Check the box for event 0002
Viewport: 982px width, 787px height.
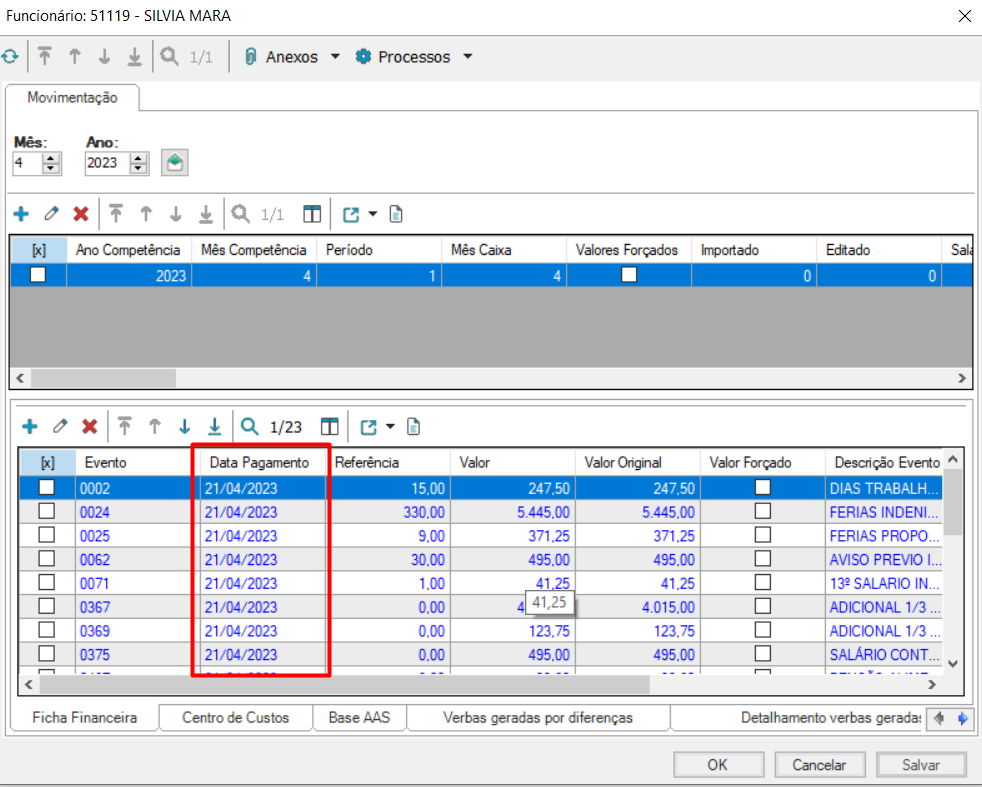click(x=46, y=488)
